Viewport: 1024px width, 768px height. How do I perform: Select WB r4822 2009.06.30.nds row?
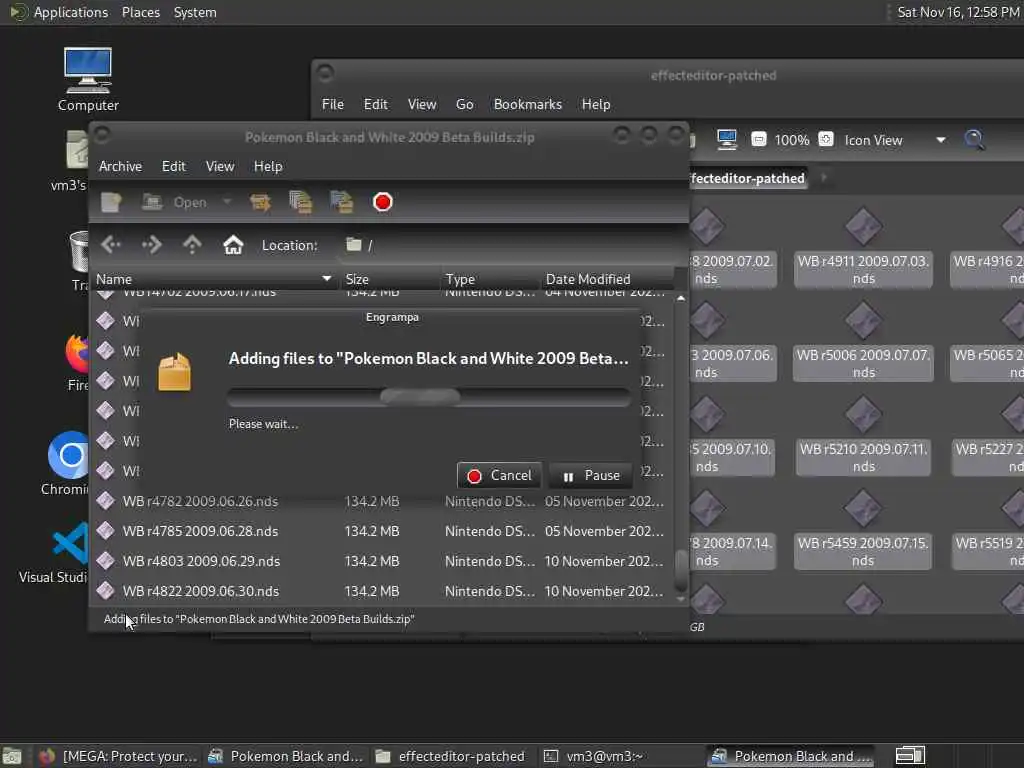[382, 592]
